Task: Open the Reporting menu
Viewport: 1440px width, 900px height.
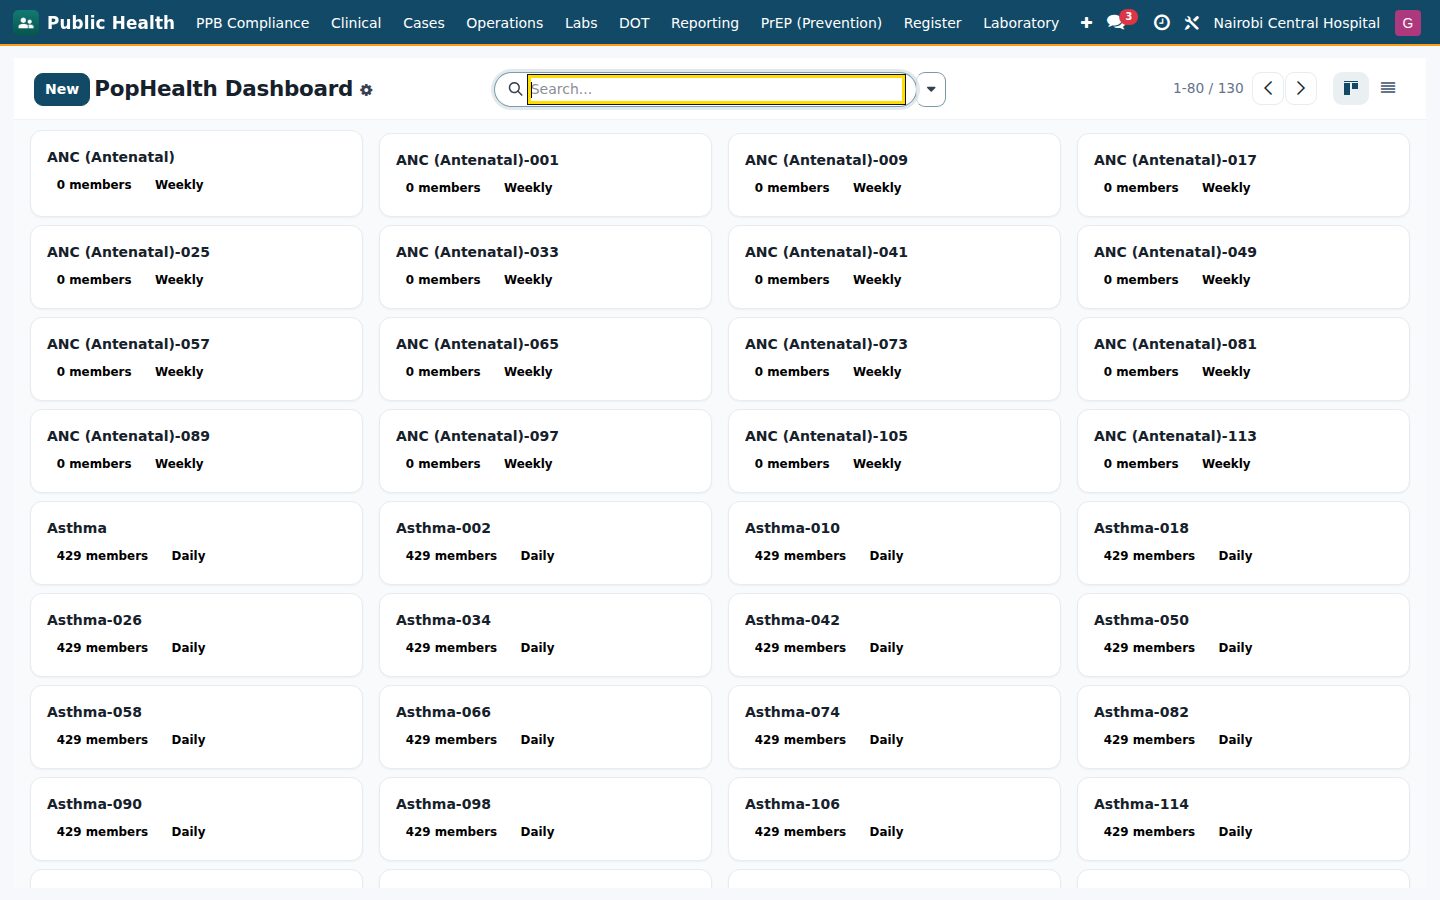Action: 705,22
